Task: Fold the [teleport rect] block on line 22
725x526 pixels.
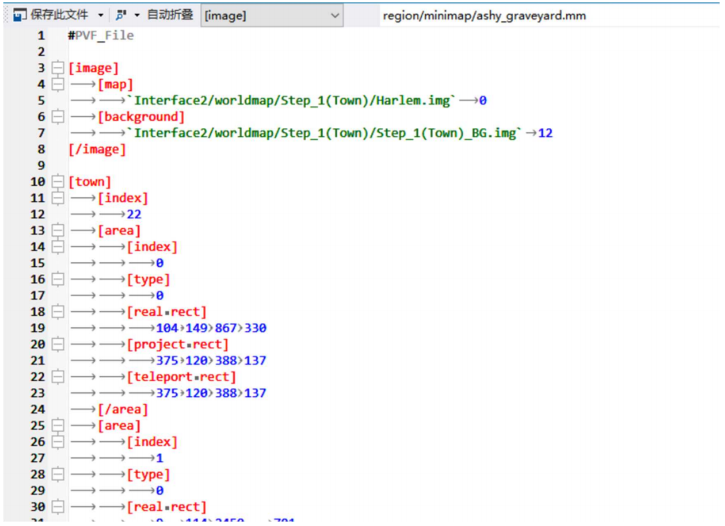Action: tap(57, 377)
